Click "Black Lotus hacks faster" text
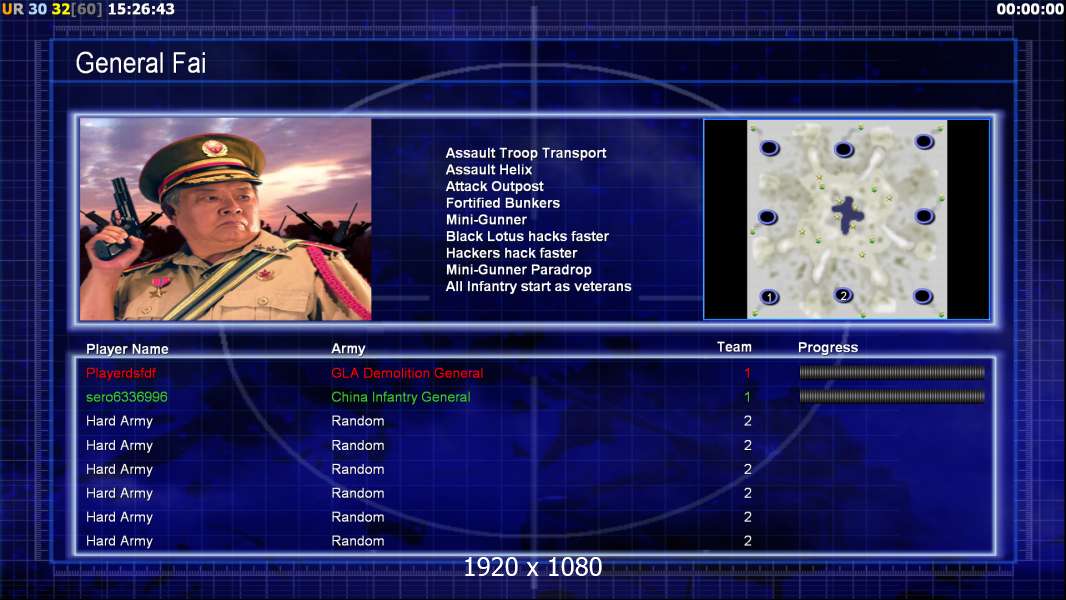 (527, 236)
